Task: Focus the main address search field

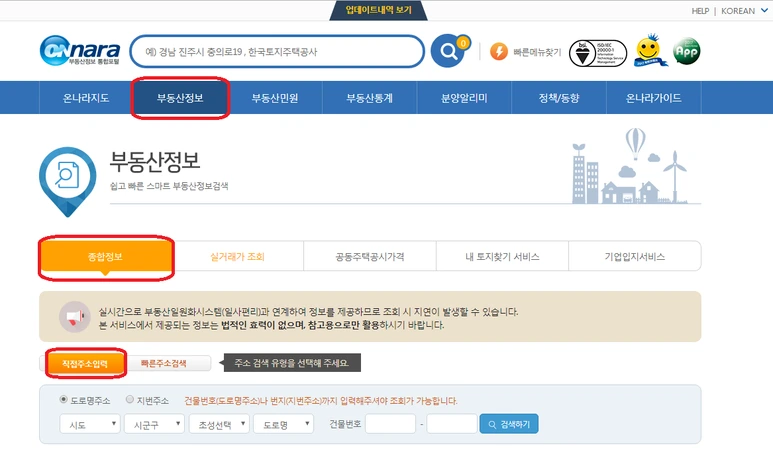Action: click(x=277, y=51)
